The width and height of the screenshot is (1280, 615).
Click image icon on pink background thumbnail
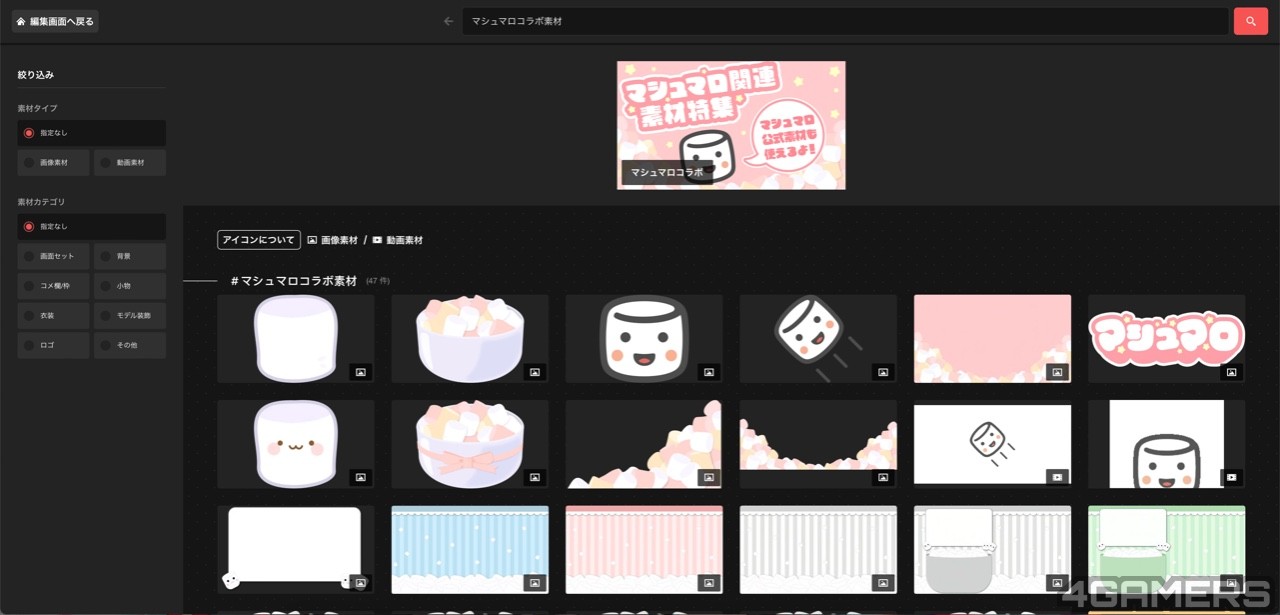[x=1057, y=372]
